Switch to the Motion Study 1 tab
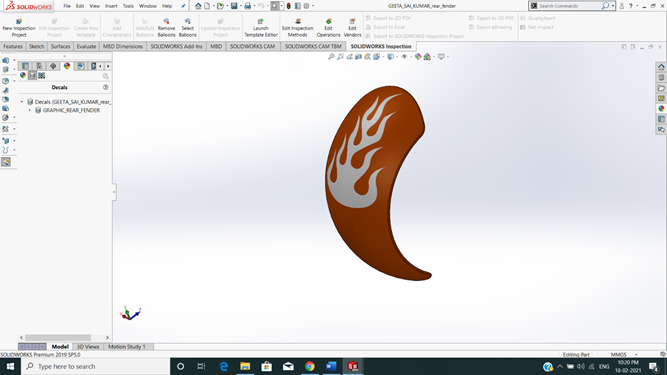This screenshot has height=375, width=667. [x=127, y=347]
